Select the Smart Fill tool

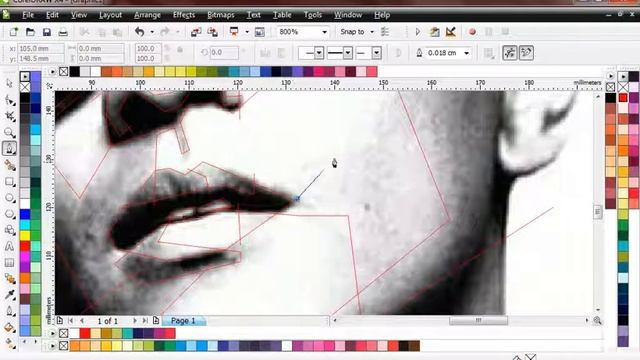[x=9, y=165]
